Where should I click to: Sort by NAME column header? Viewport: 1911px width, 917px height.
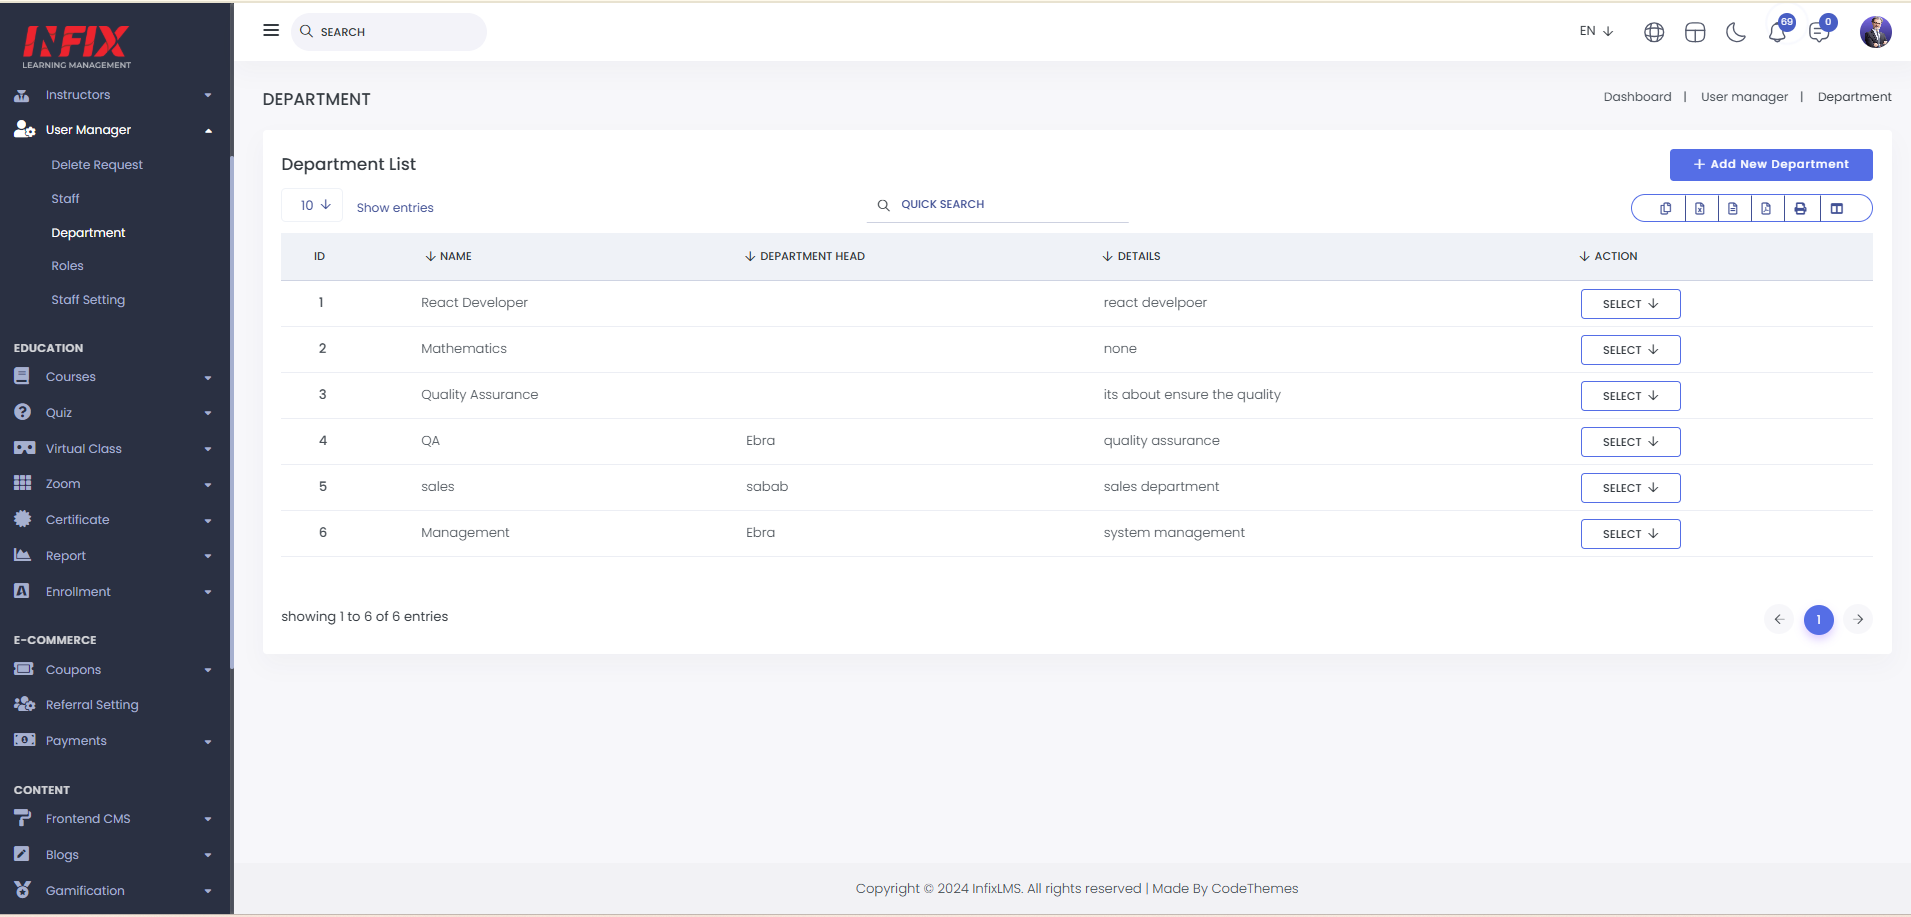[x=448, y=256]
